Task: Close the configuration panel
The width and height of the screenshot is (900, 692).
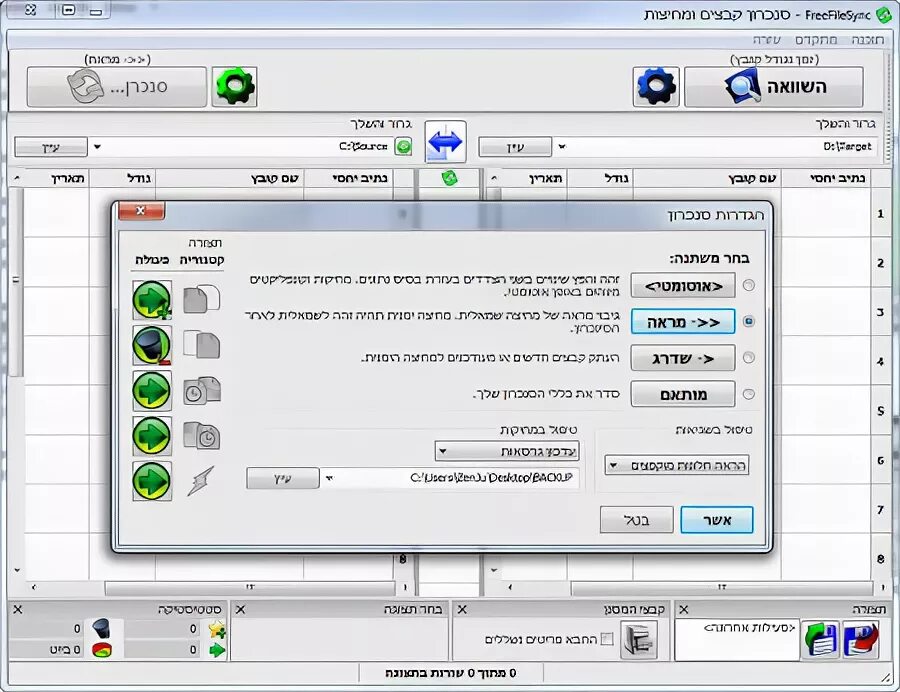Action: click(684, 609)
